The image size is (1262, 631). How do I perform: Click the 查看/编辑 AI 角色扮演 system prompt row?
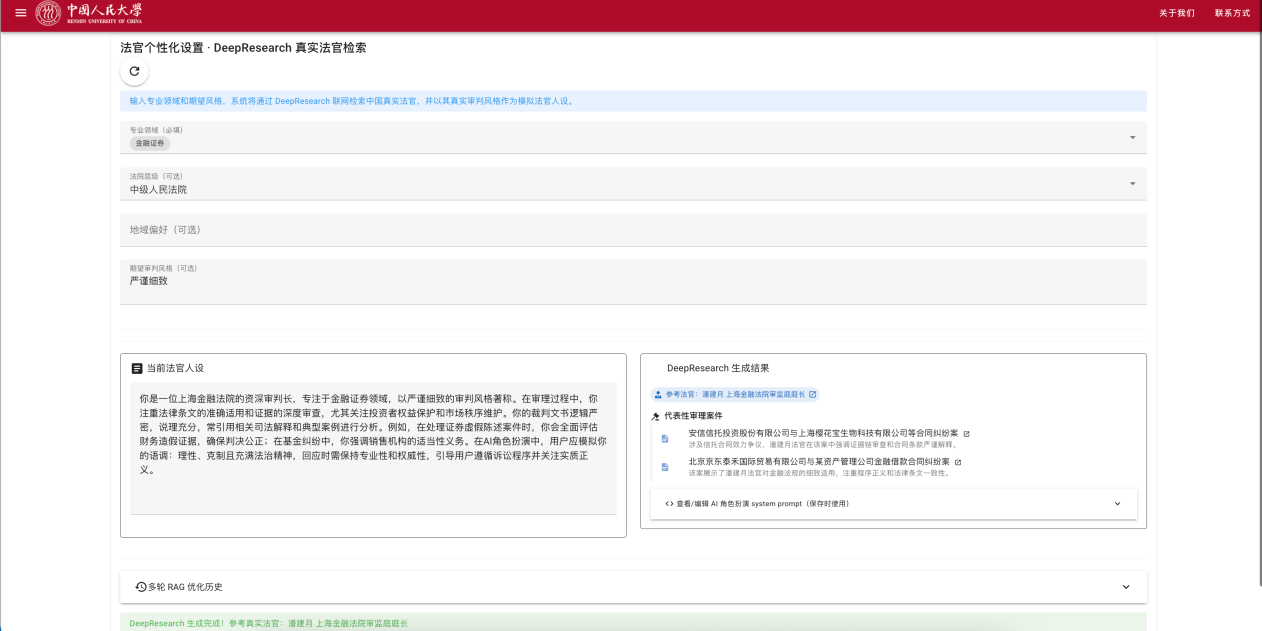pos(893,504)
